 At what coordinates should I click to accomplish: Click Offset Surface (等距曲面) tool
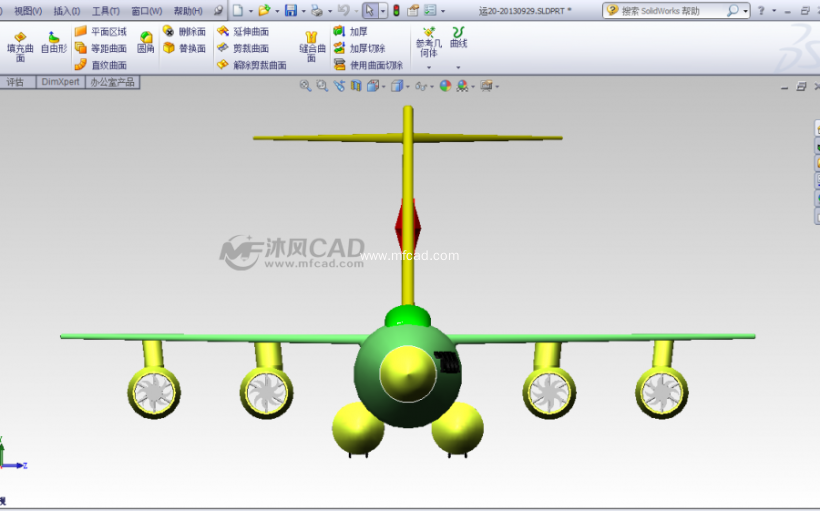[101, 48]
